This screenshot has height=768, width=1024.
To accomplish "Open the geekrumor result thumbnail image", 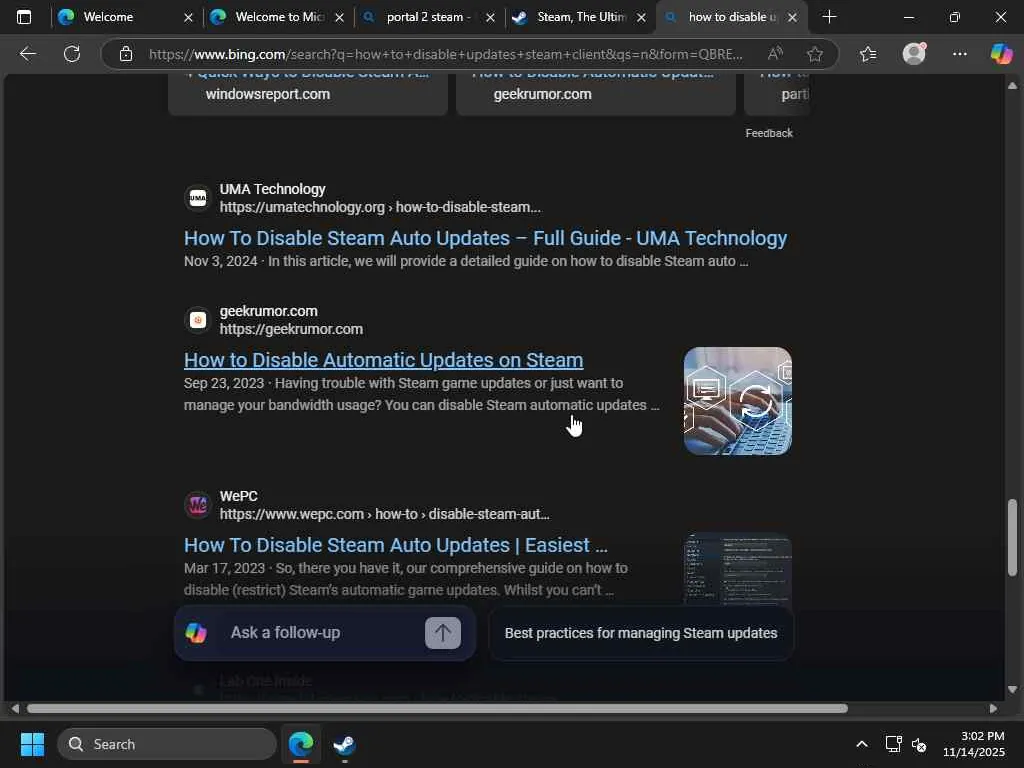I will coord(737,401).
